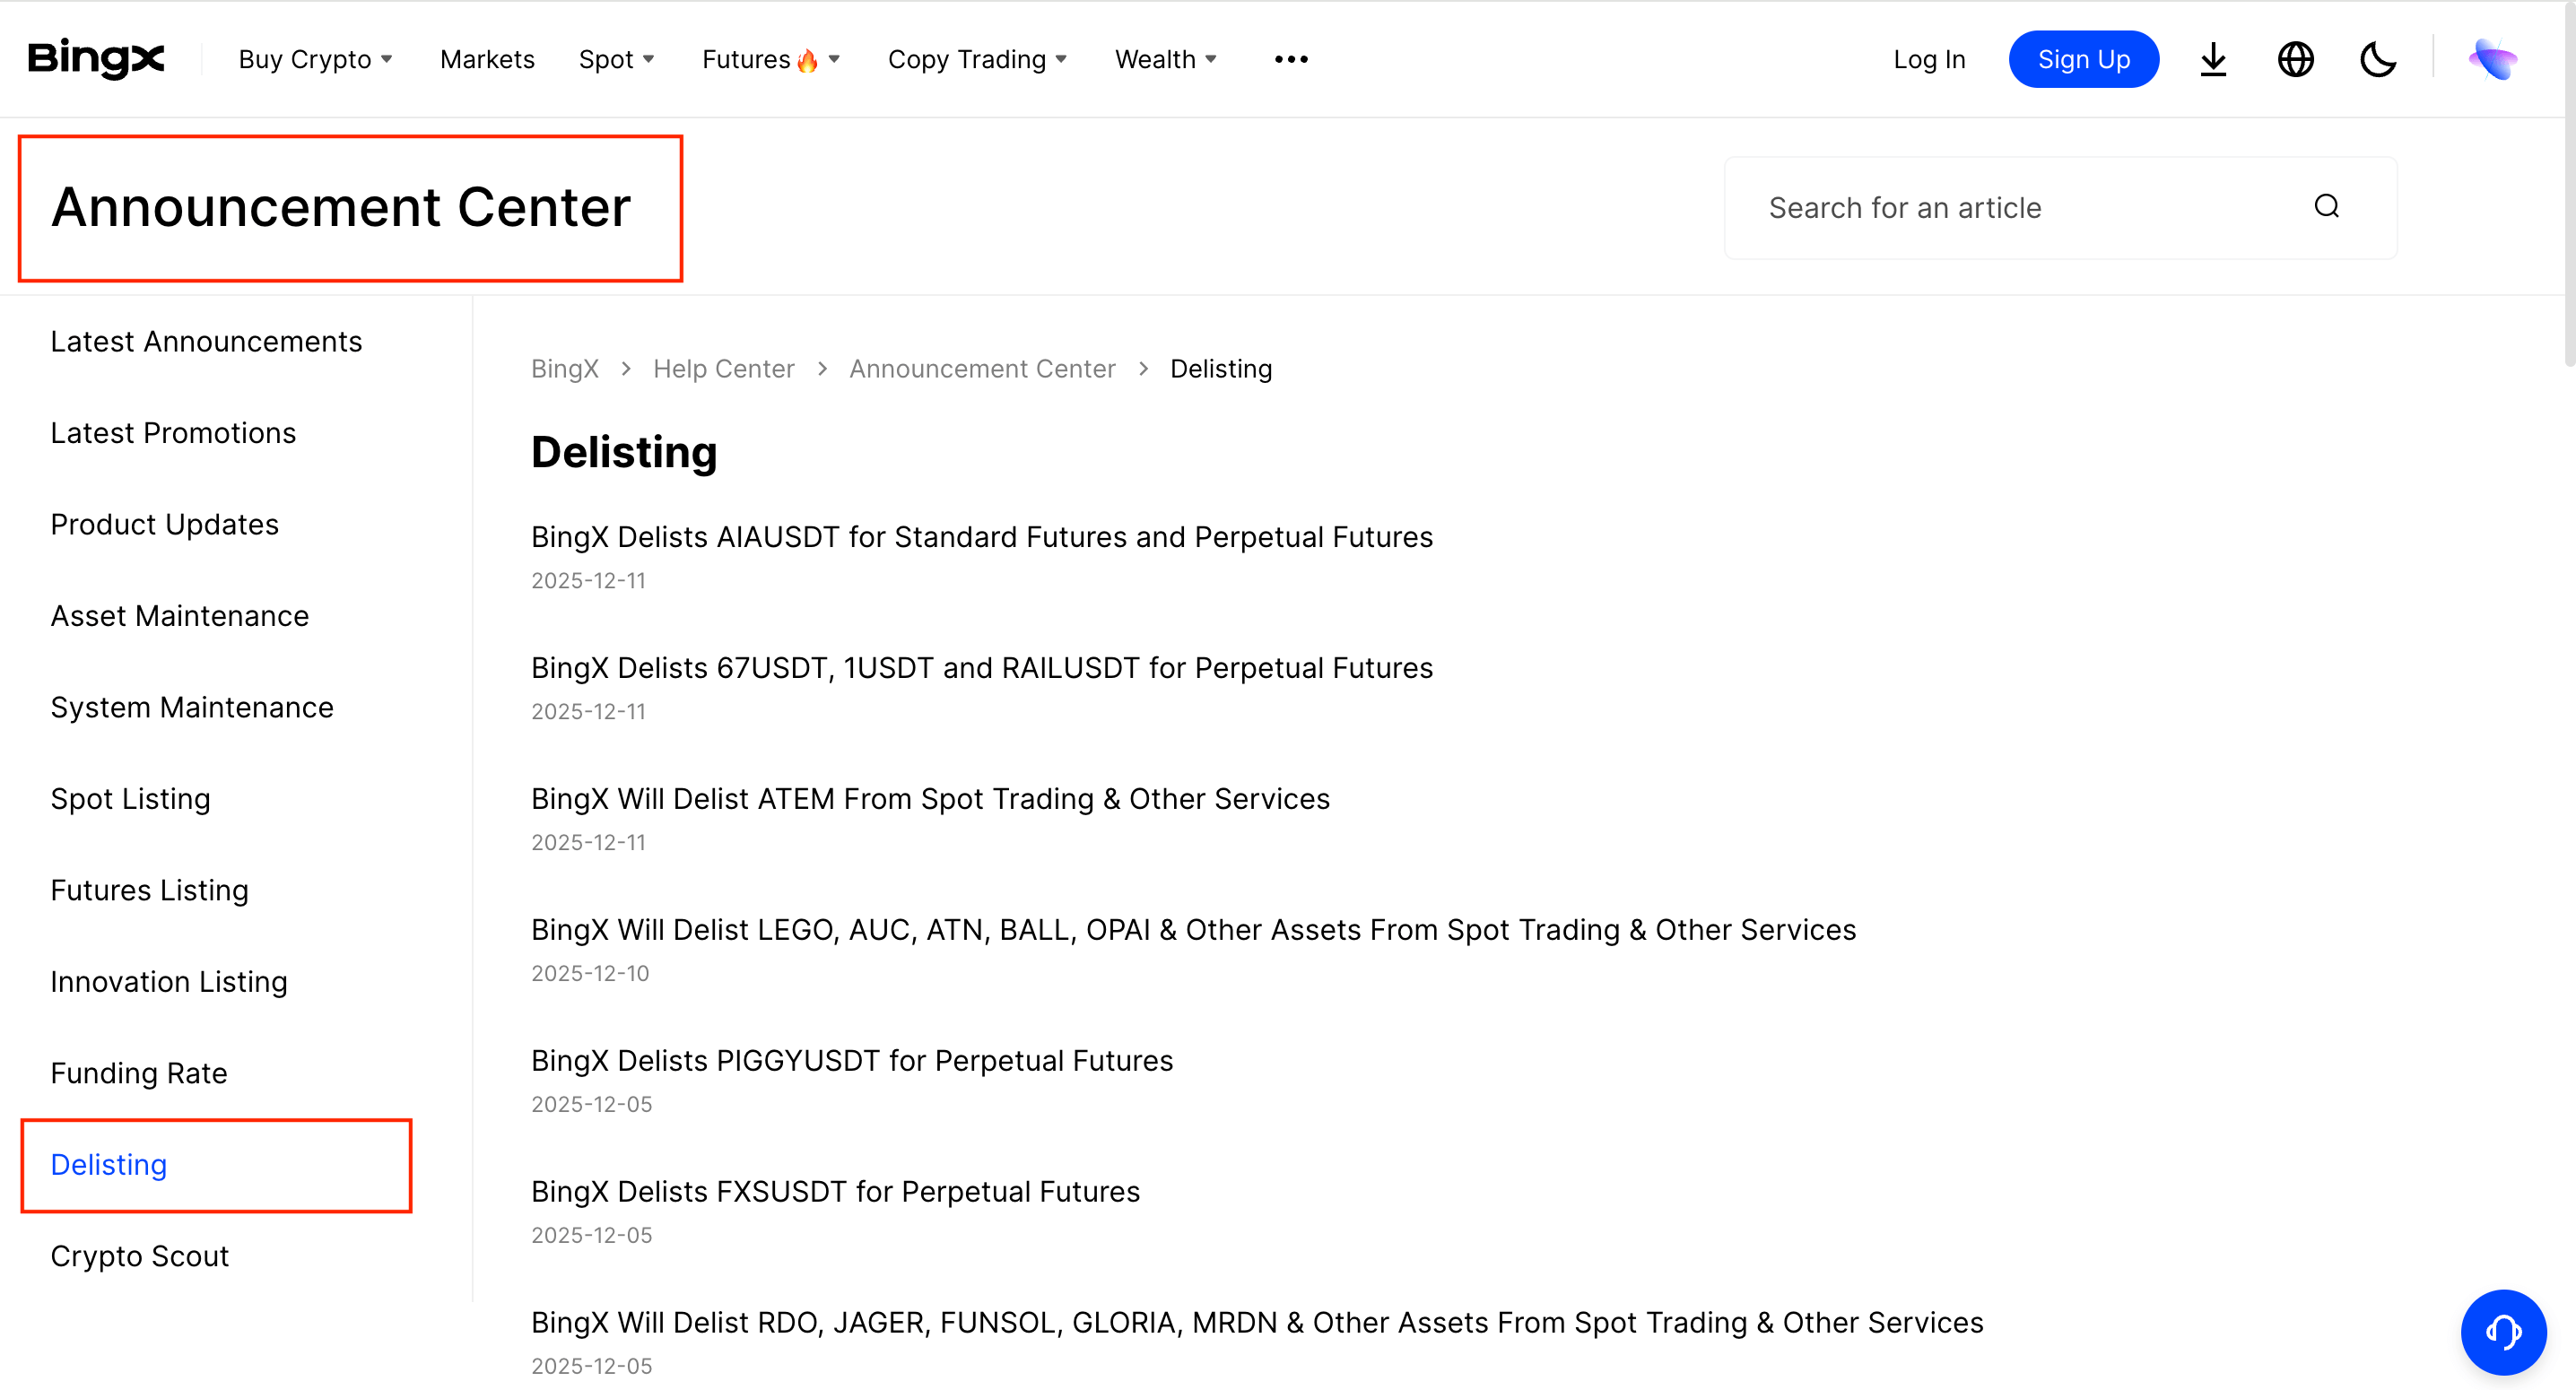
Task: Click the colorful assistant icon in header
Action: tap(2492, 59)
